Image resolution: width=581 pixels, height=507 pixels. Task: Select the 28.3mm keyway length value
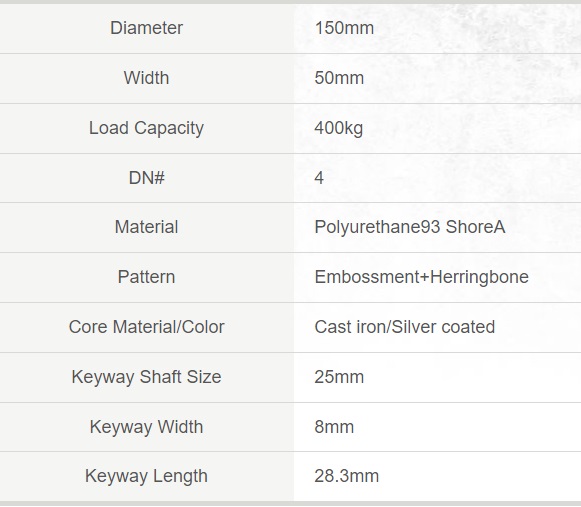point(346,476)
